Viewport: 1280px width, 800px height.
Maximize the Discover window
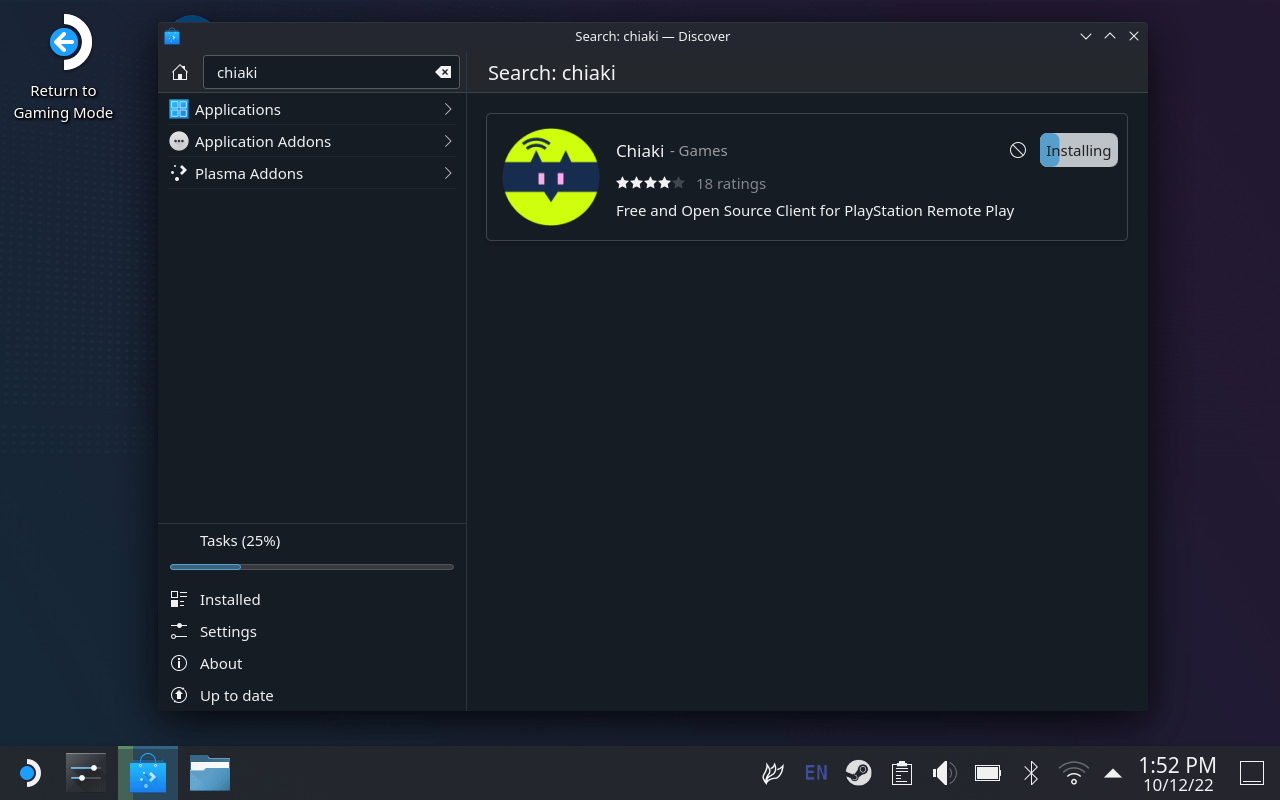(1110, 36)
